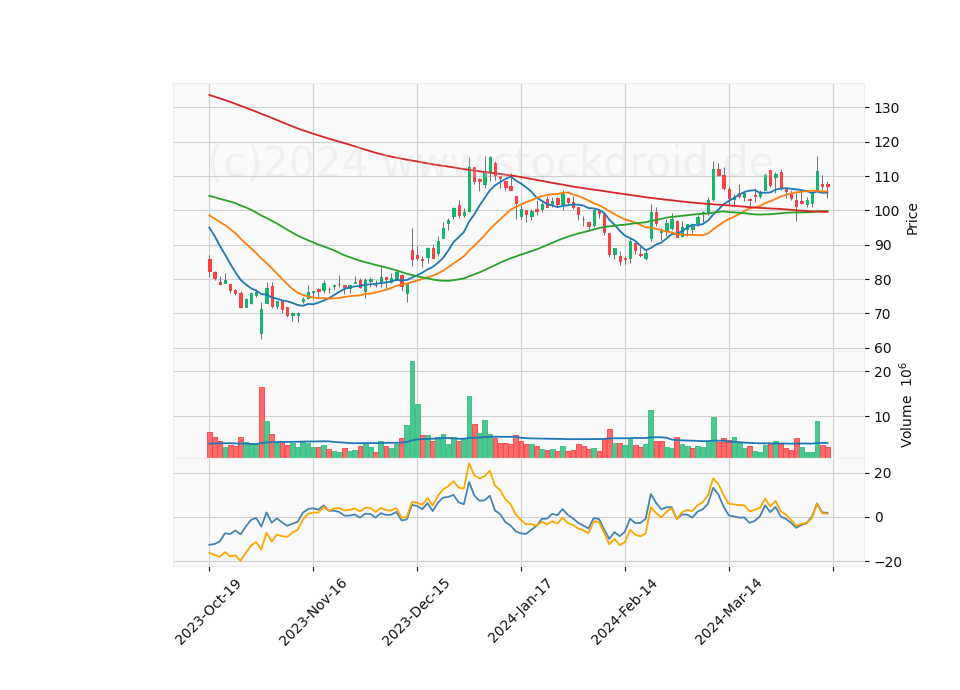This screenshot has width=960, height=690.
Task: Select the 90 price axis tick
Action: tap(883, 246)
